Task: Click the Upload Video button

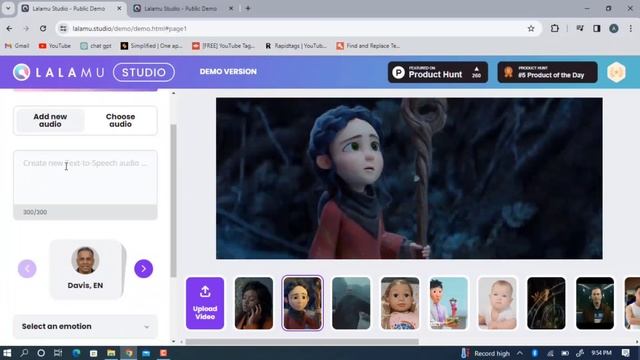Action: [205, 303]
